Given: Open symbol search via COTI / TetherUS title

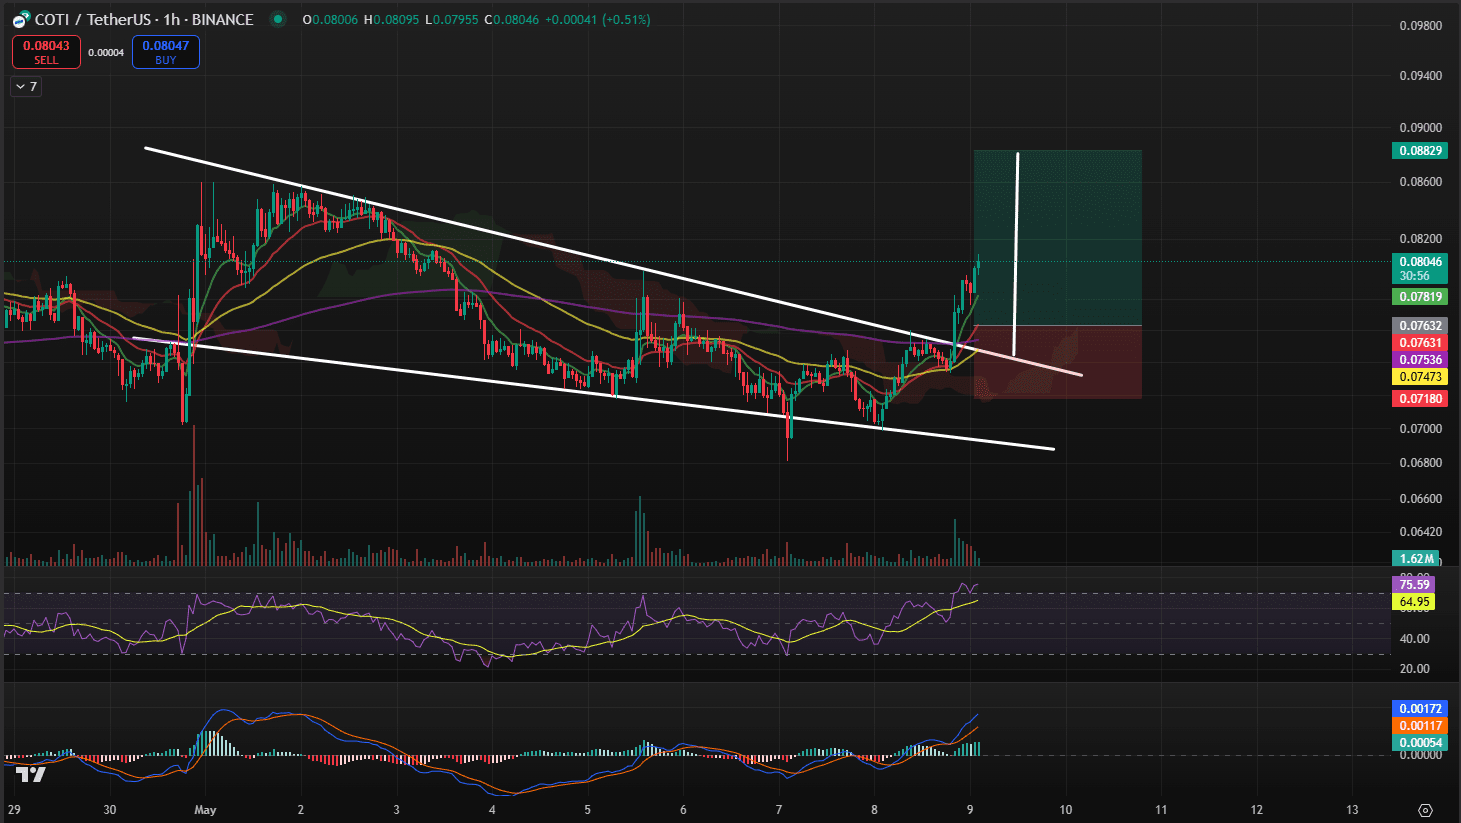Looking at the screenshot, I should coord(143,20).
